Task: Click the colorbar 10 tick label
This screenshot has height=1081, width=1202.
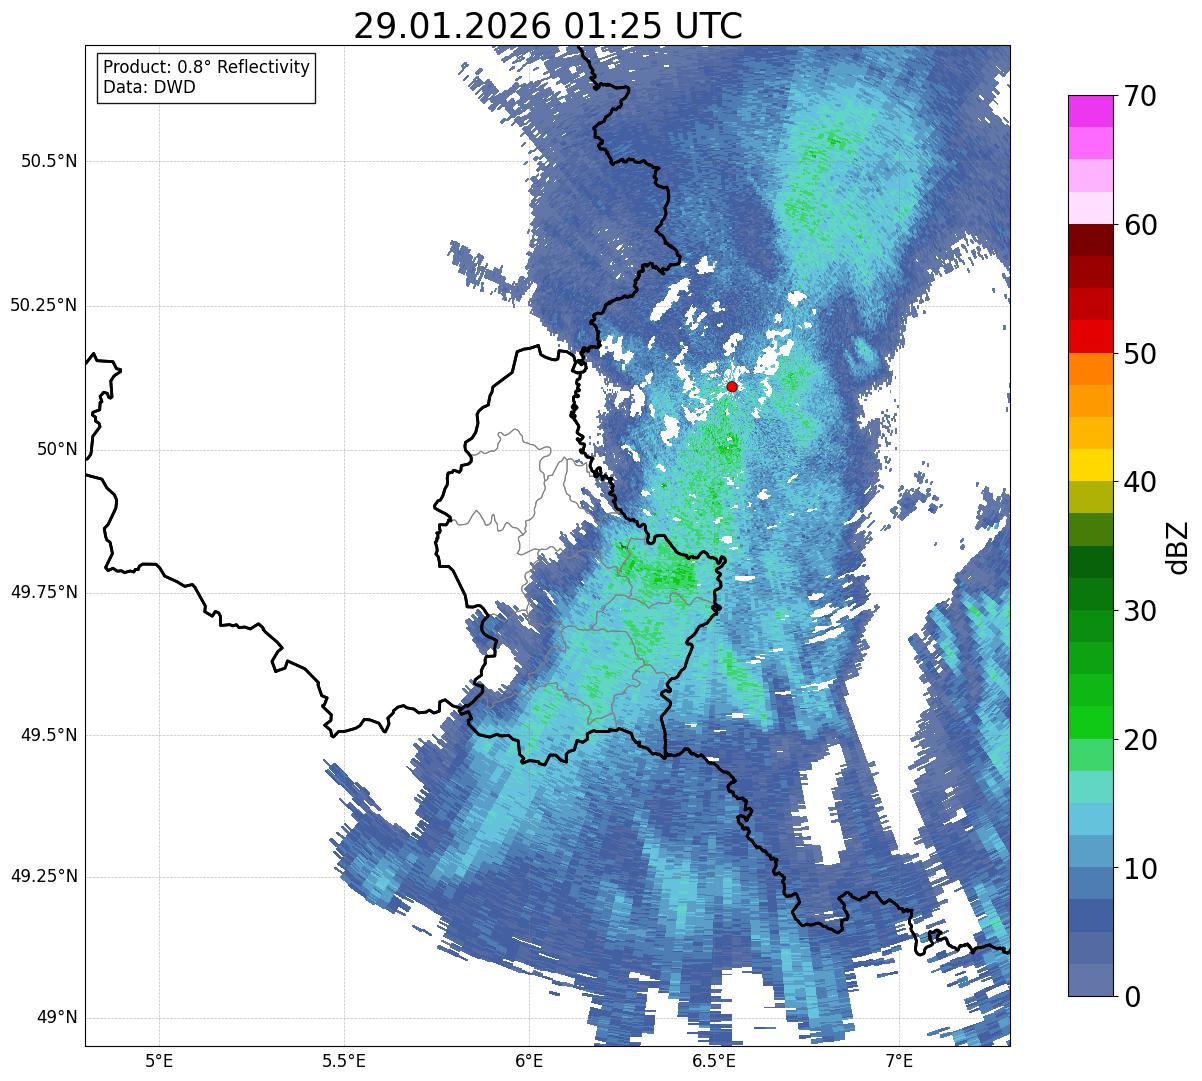Action: 1140,868
